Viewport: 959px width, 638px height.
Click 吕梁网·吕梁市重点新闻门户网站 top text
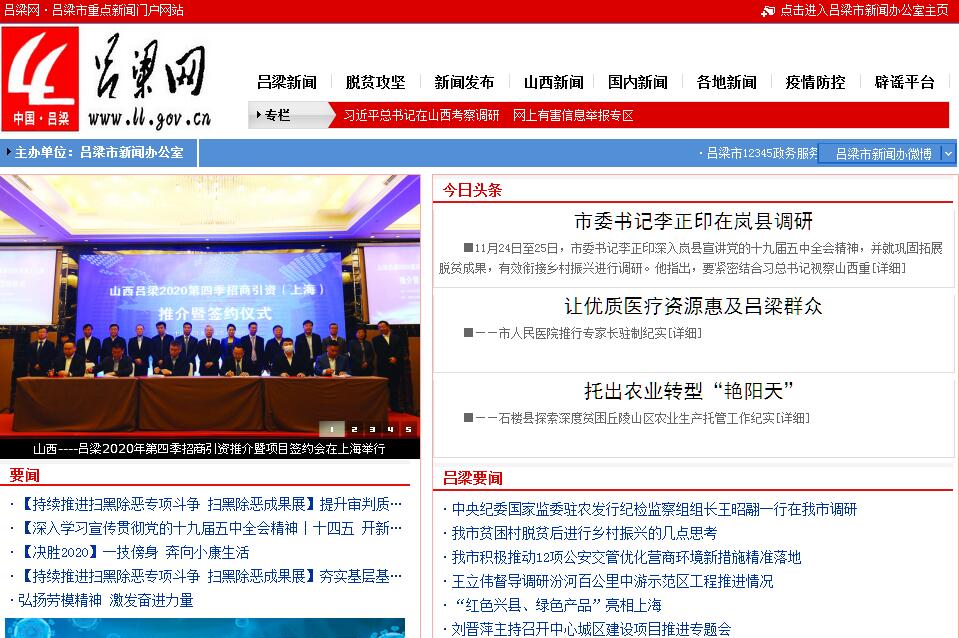(x=94, y=10)
